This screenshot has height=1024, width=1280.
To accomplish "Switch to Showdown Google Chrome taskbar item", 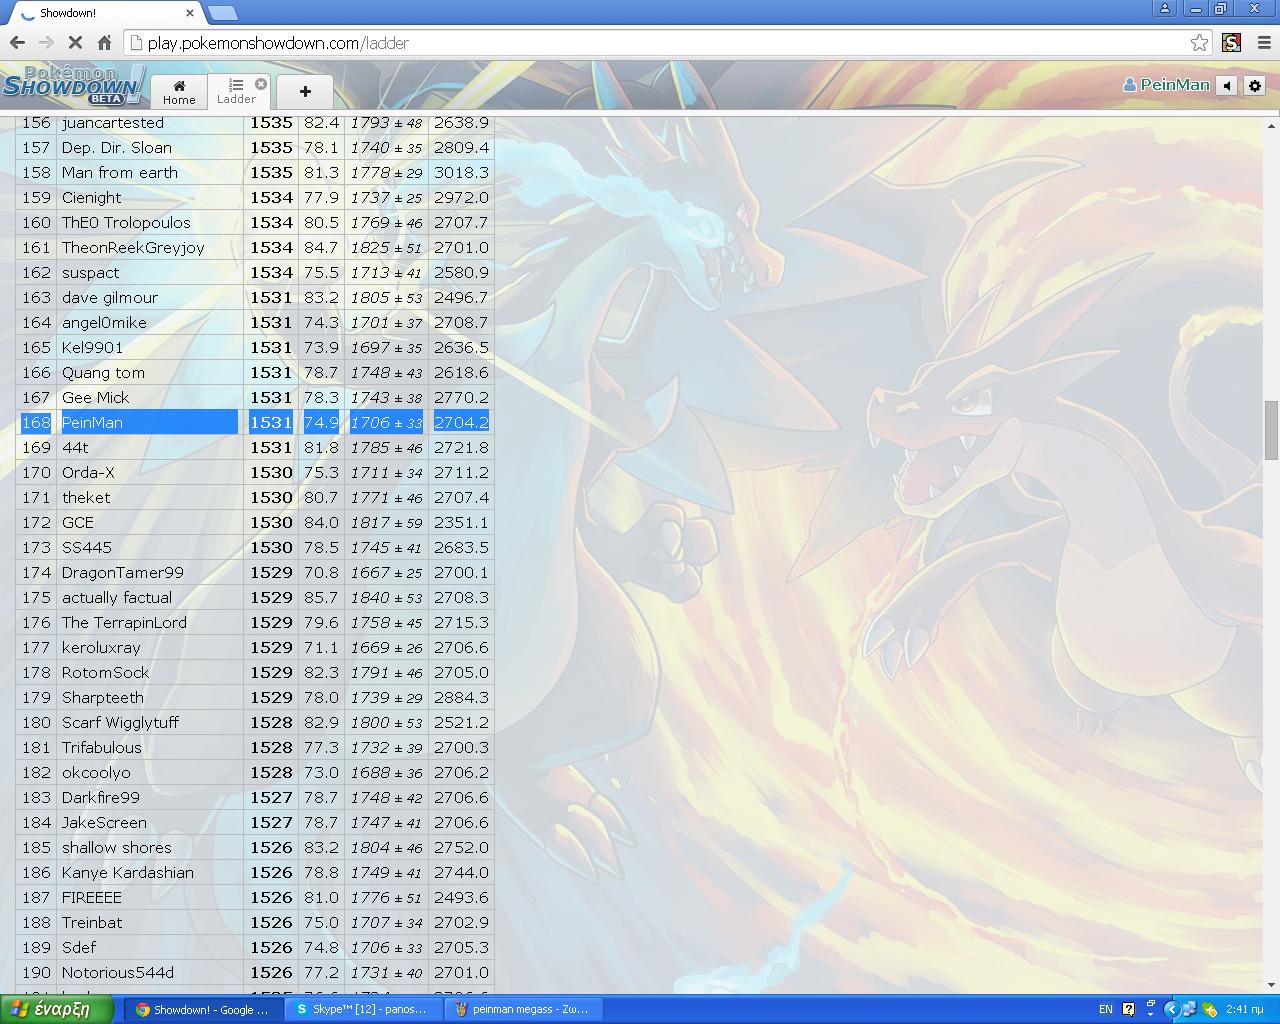I will tap(204, 1009).
